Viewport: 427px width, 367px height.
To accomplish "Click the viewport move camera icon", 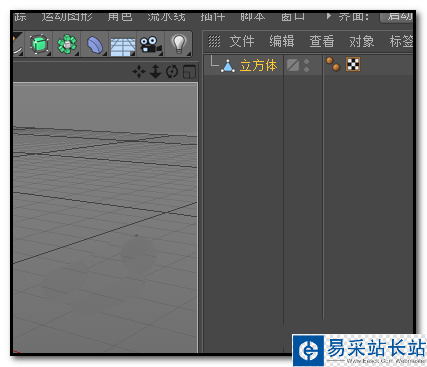I will coord(139,71).
